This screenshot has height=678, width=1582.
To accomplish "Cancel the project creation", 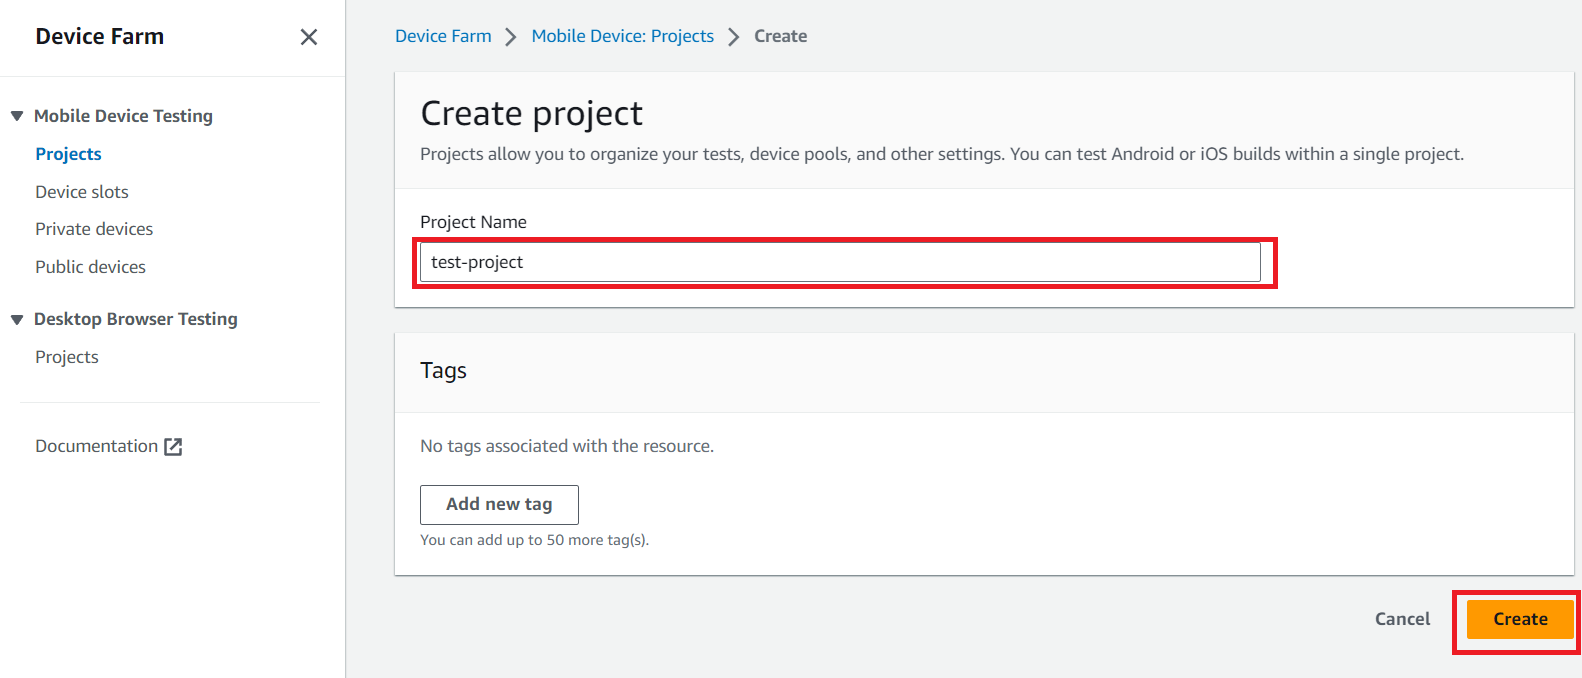I will (1402, 619).
